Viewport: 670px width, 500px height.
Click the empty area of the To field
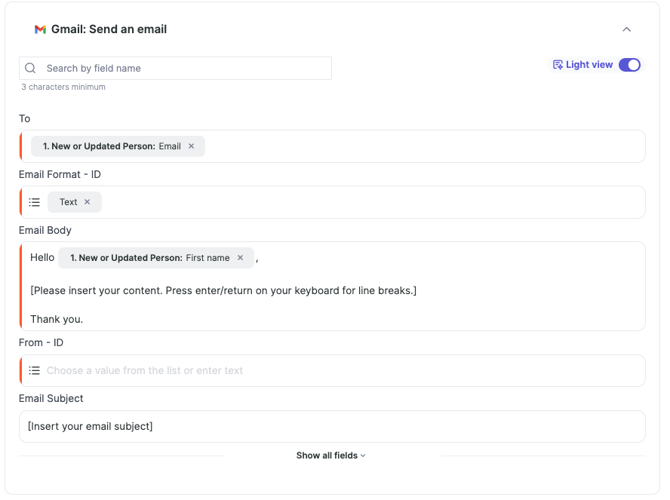(420, 146)
